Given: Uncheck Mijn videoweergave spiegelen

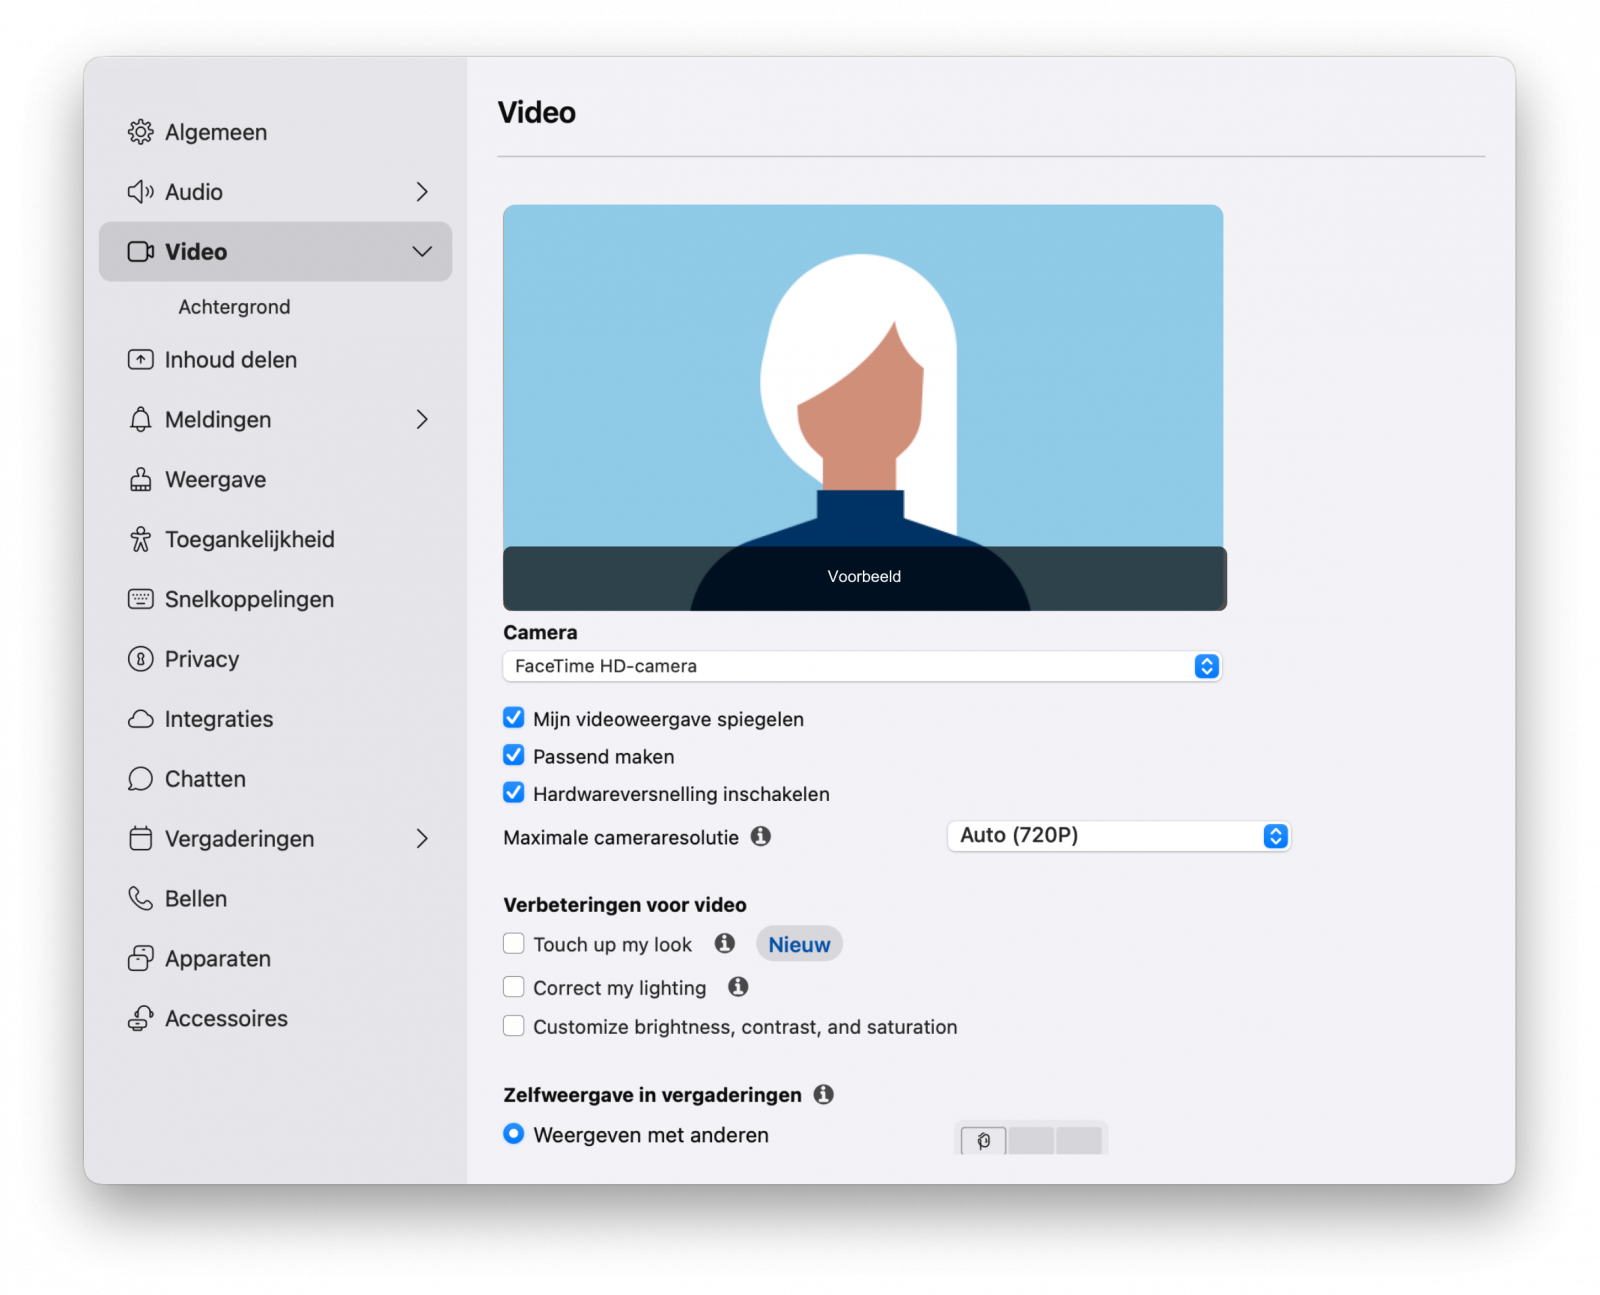Looking at the screenshot, I should click(x=513, y=717).
